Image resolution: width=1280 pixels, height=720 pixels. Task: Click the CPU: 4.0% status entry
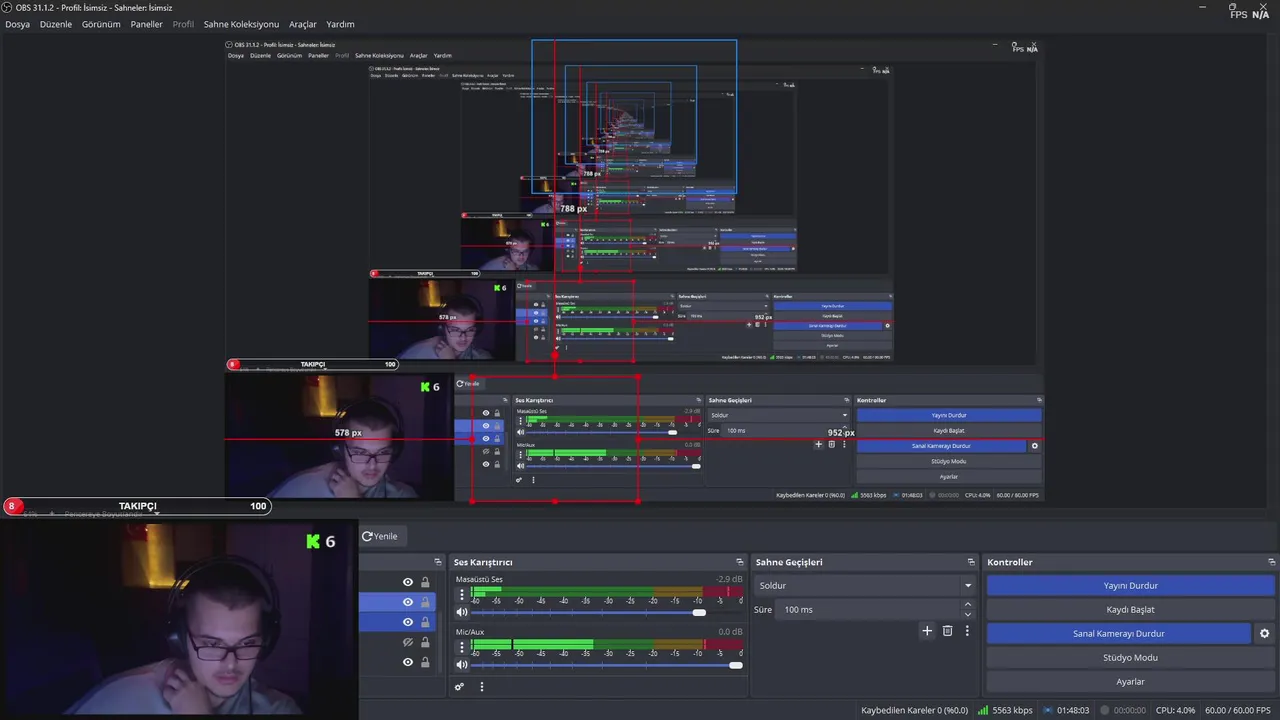1175,710
